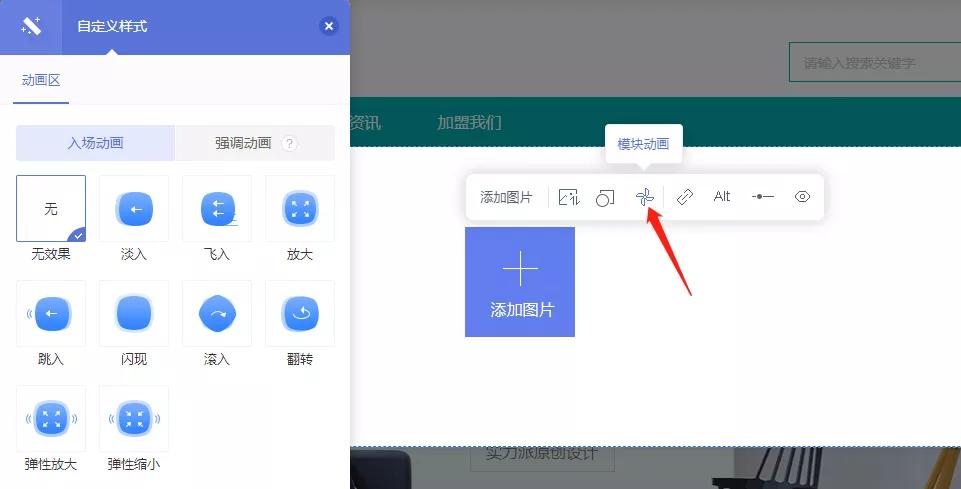Choose the 无效果 animation option
The width and height of the screenshot is (961, 489).
tap(51, 208)
